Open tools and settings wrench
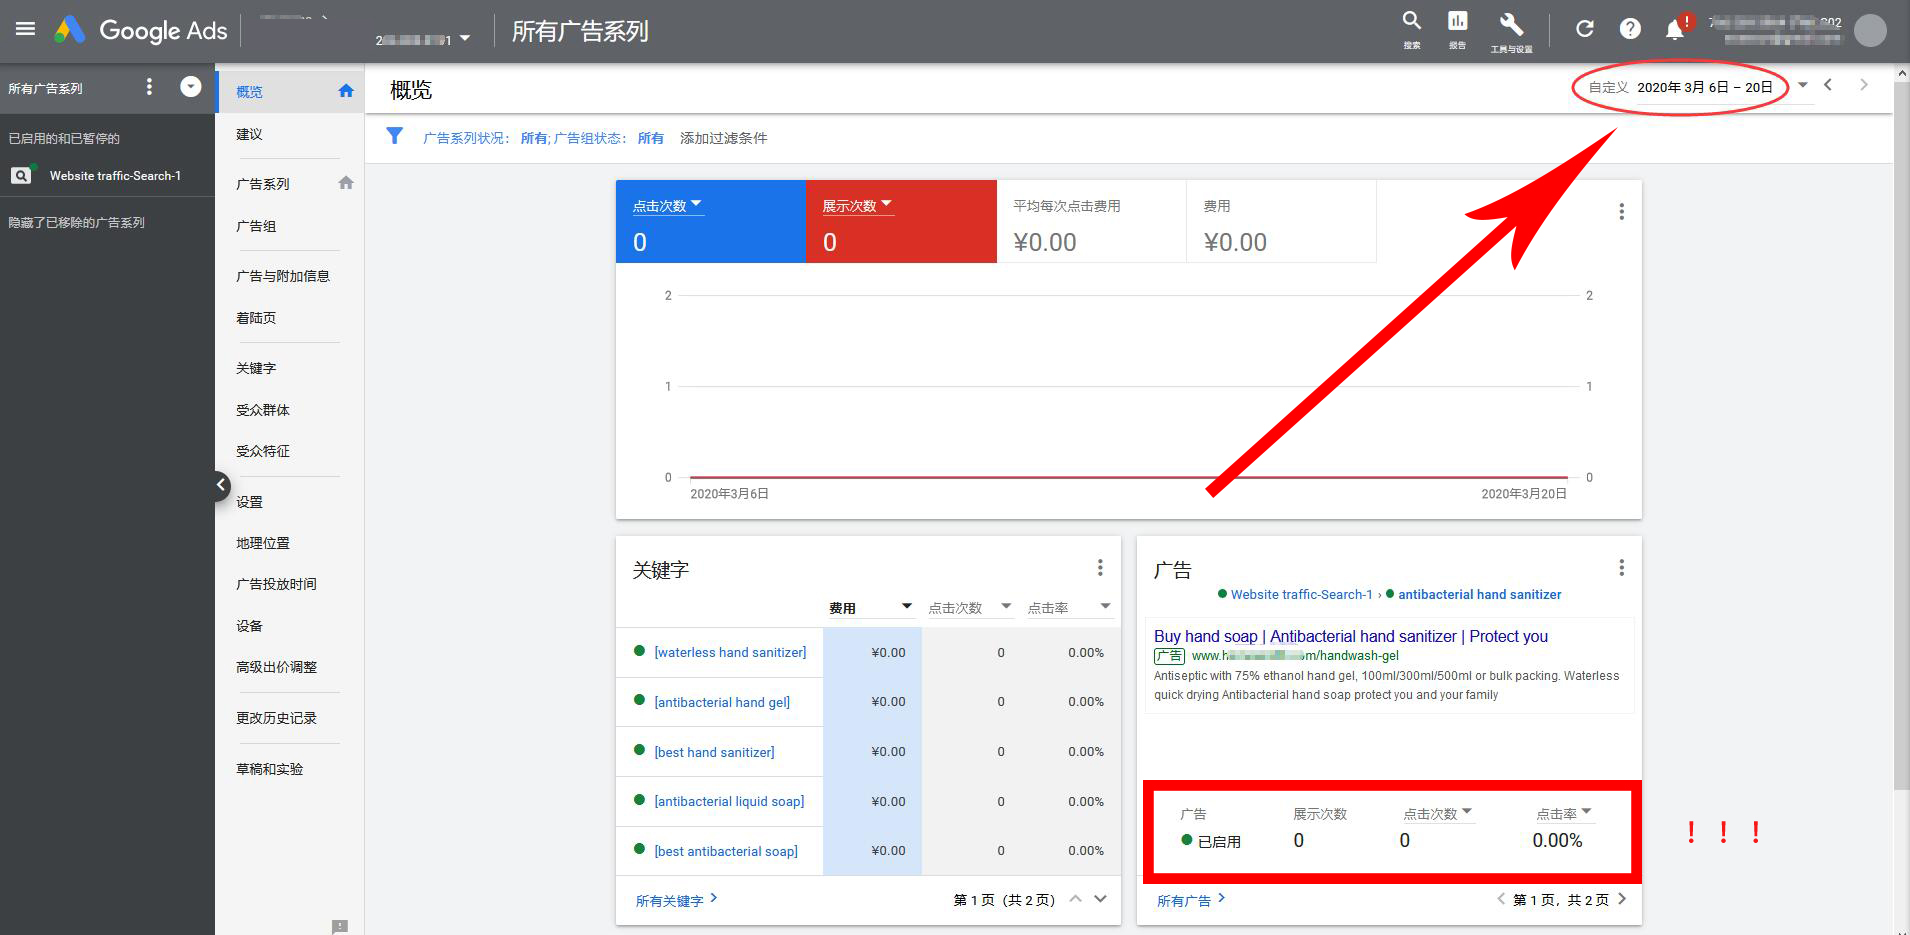 pyautogui.click(x=1510, y=24)
